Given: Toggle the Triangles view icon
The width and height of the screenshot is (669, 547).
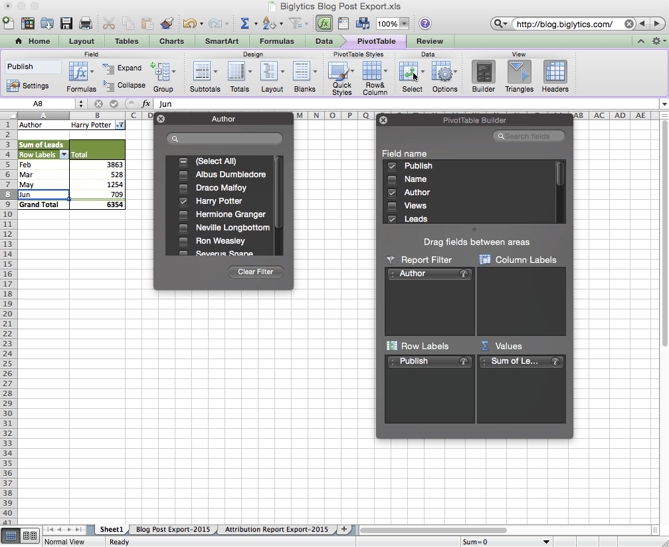Looking at the screenshot, I should (x=519, y=72).
